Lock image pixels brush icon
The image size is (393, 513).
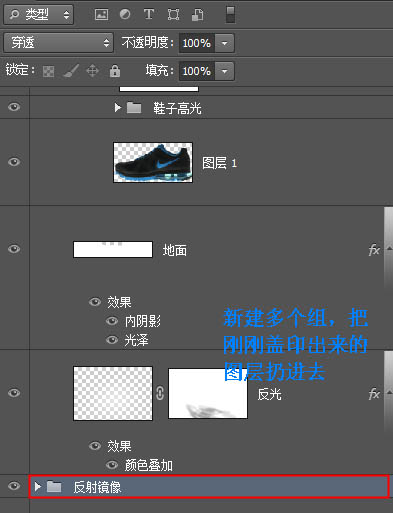point(71,71)
